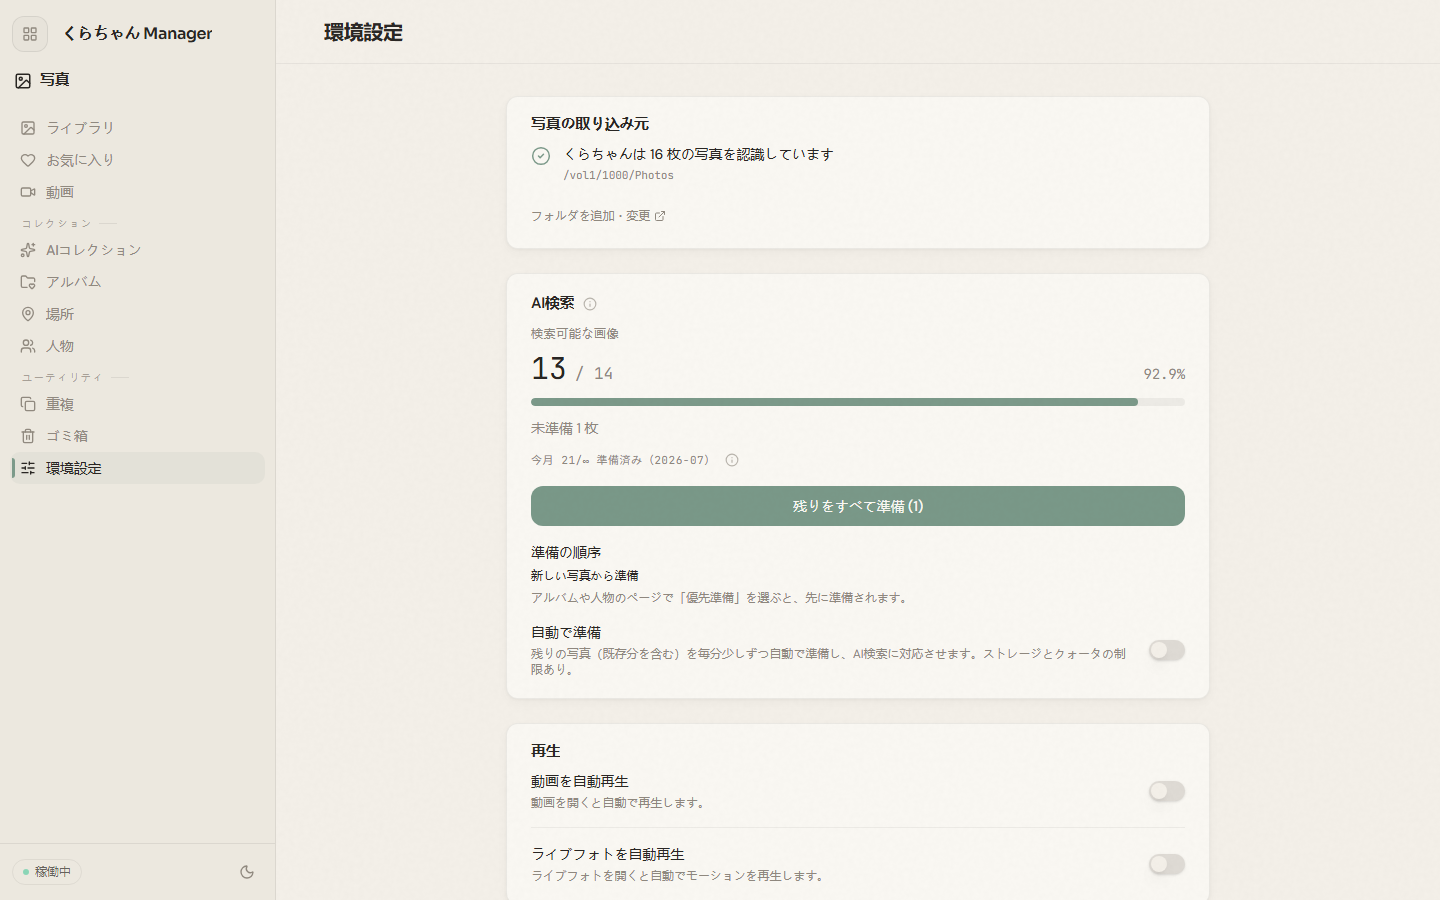Viewport: 1440px width, 900px height.
Task: Switch to dark mode with moon icon
Action: [x=247, y=872]
